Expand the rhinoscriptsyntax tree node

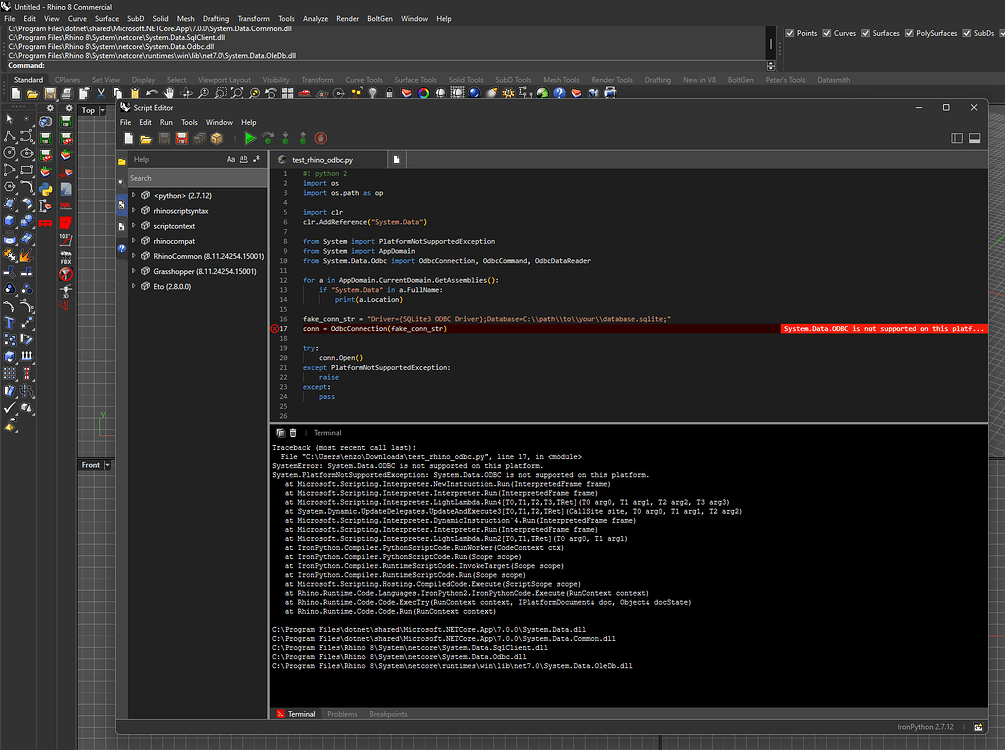pyautogui.click(x=134, y=211)
